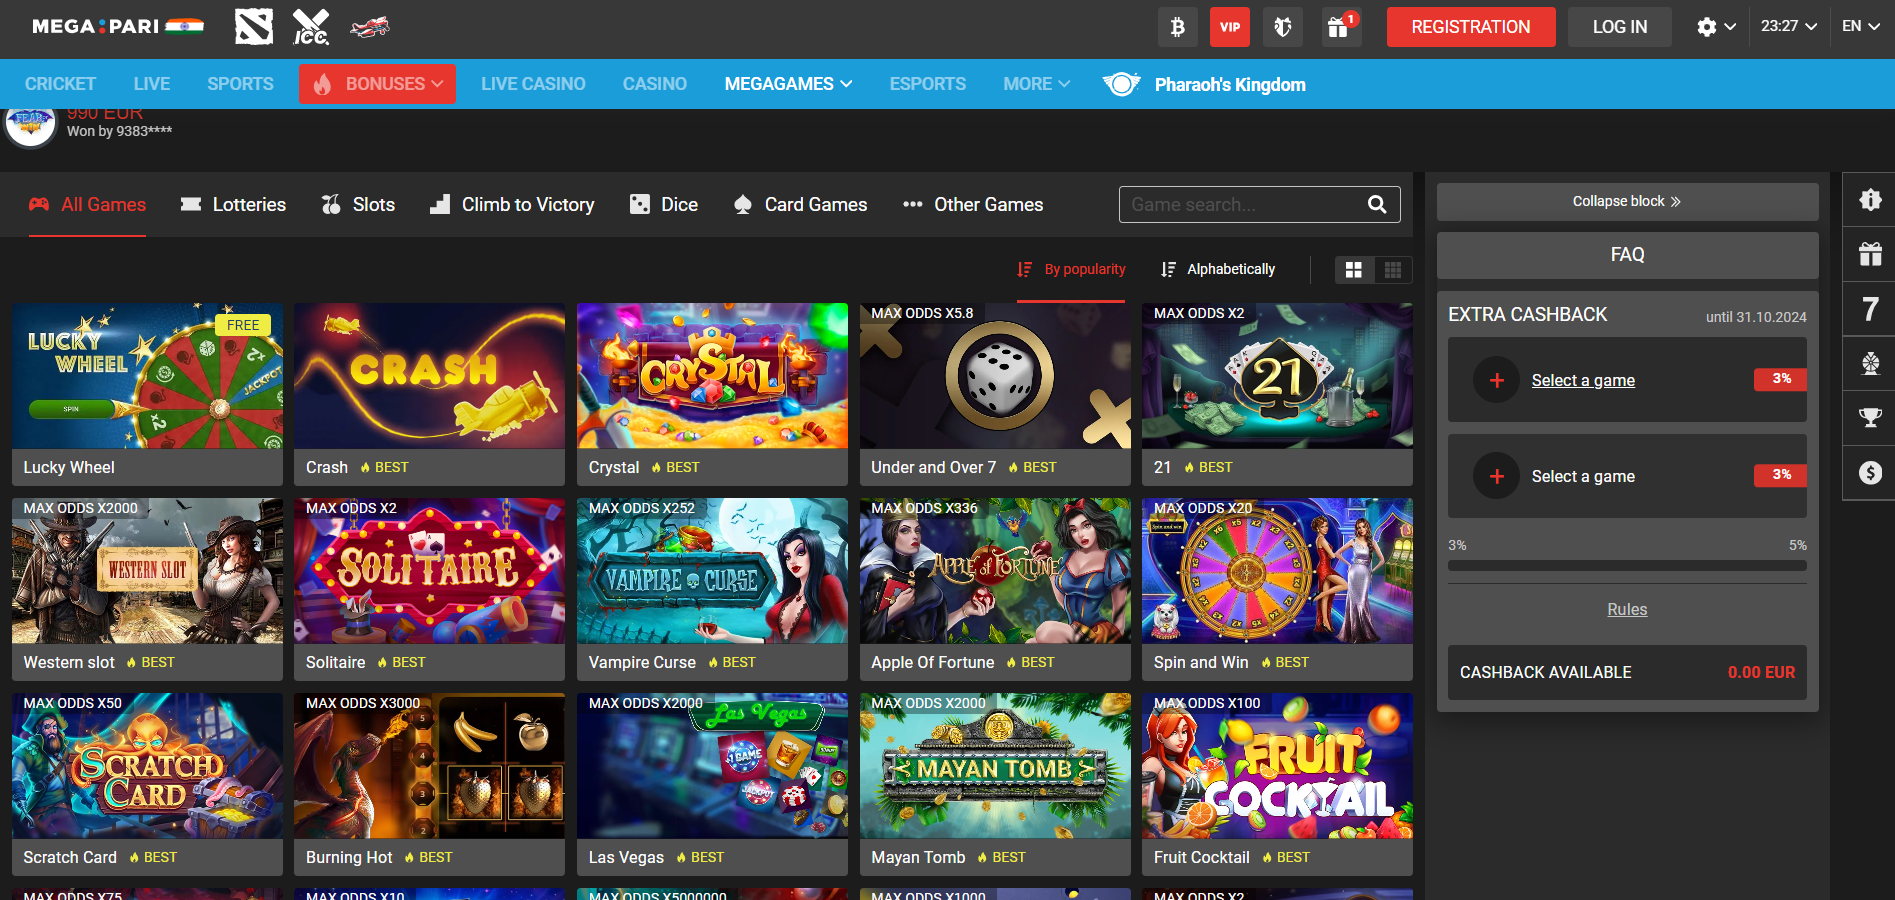Click the magnifier search icon
The image size is (1895, 900).
click(1377, 205)
